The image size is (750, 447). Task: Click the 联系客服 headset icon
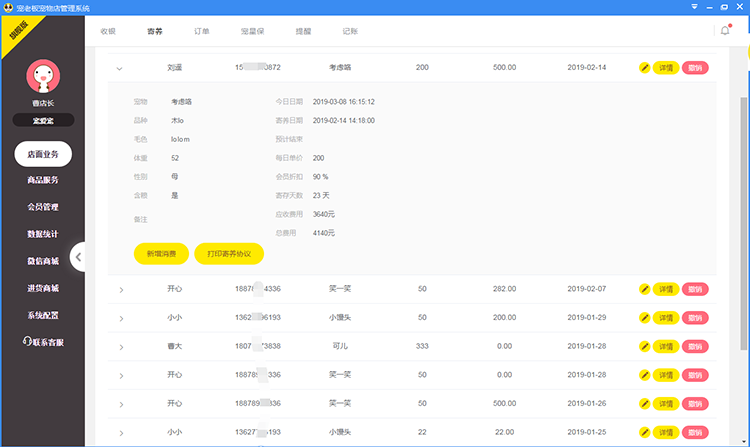pyautogui.click(x=27, y=342)
